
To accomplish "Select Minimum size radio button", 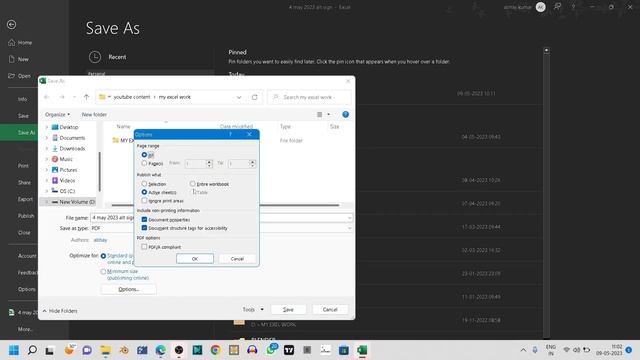I will coord(103,271).
